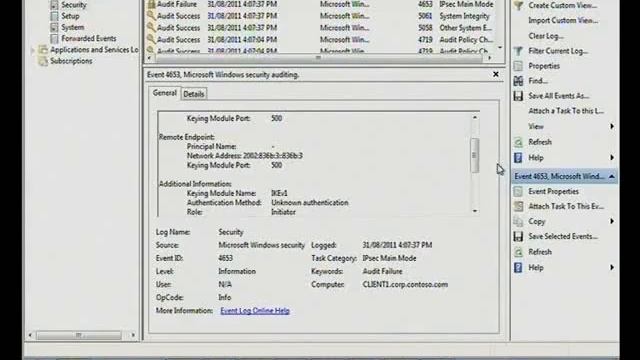Click the Find binoculars icon
Viewport: 640px width, 360px height.
tap(518, 81)
